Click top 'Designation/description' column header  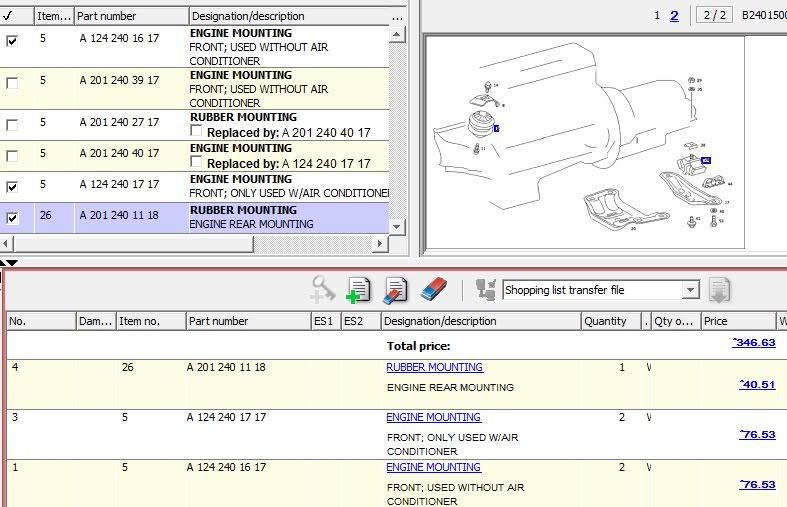coord(290,16)
